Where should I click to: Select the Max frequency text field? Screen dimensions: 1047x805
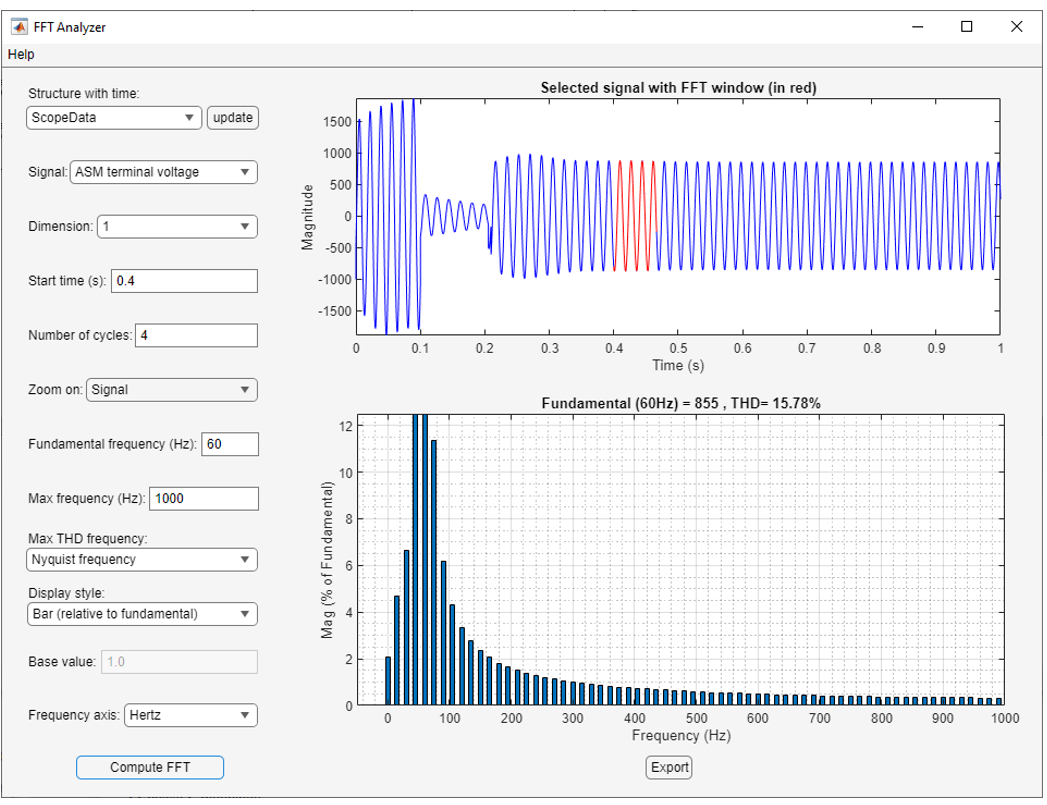point(204,498)
